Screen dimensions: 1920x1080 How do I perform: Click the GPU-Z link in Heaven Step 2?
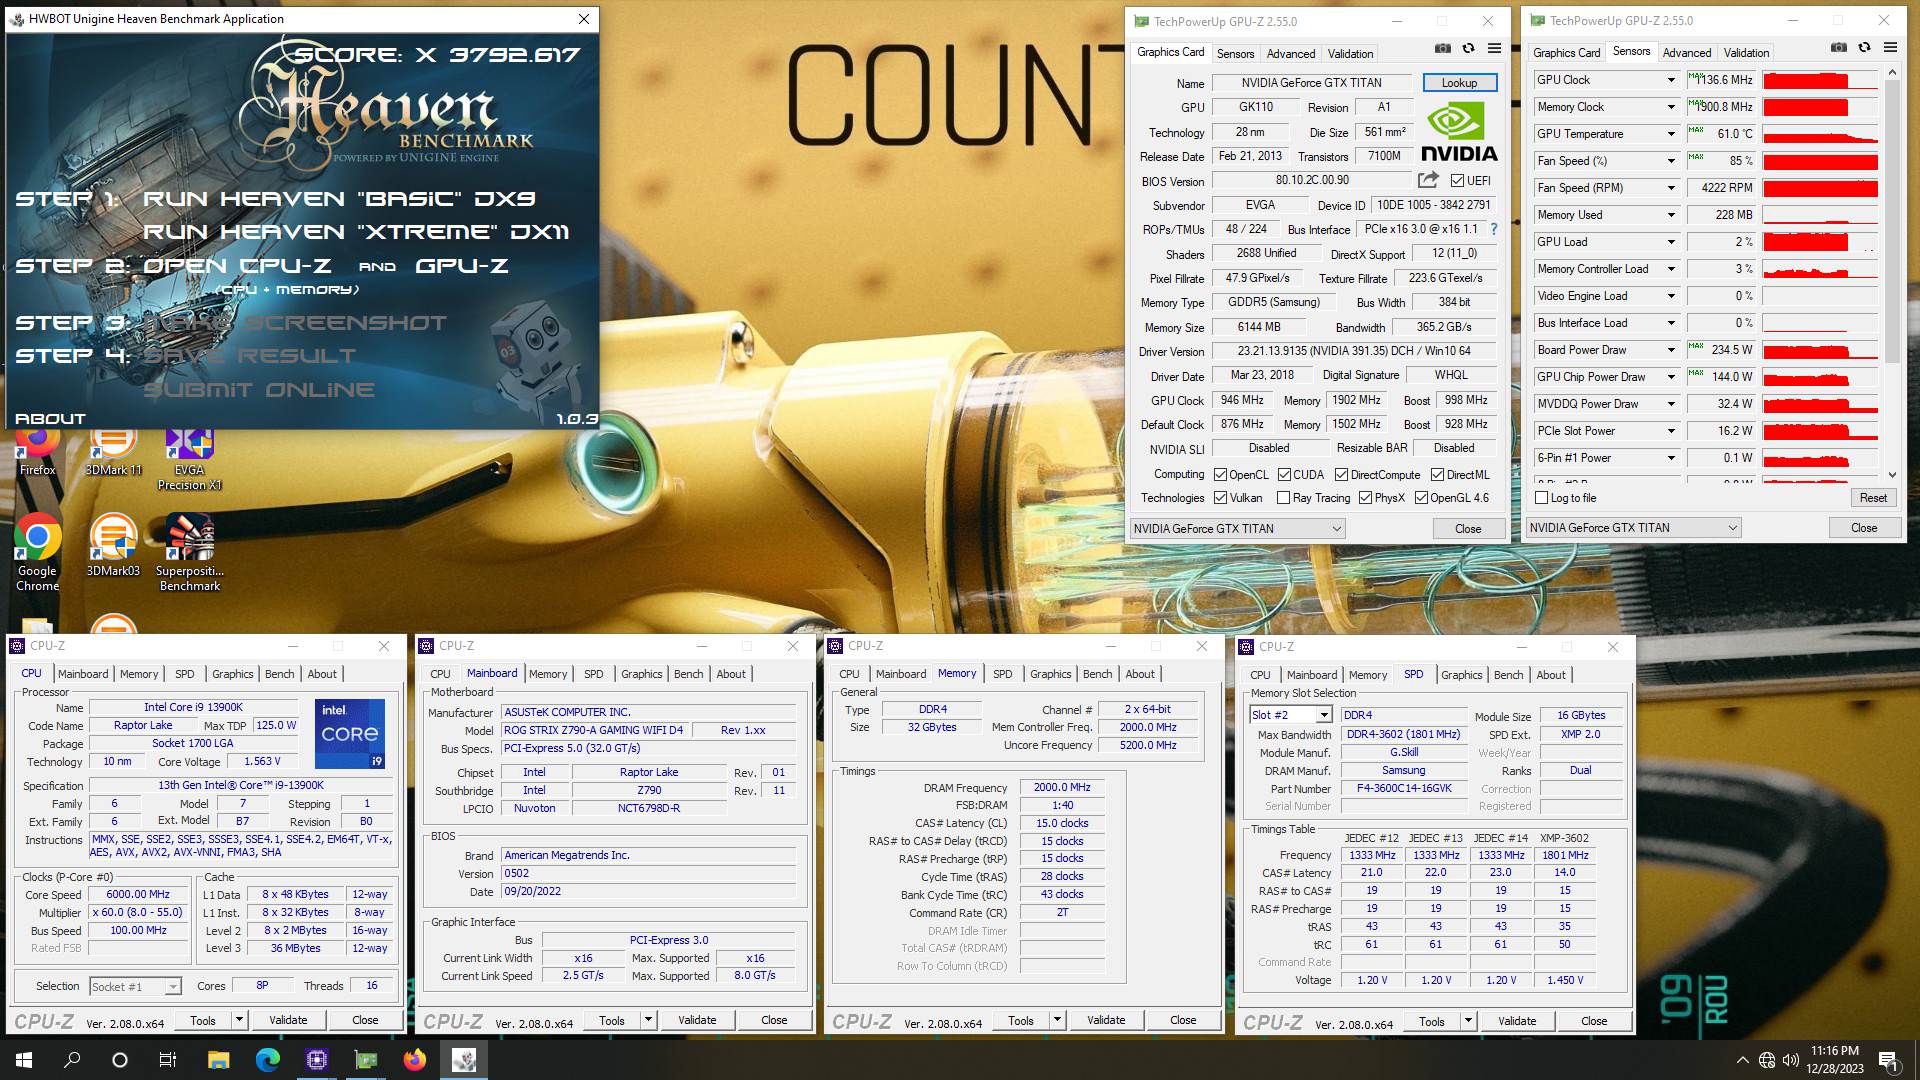click(462, 266)
